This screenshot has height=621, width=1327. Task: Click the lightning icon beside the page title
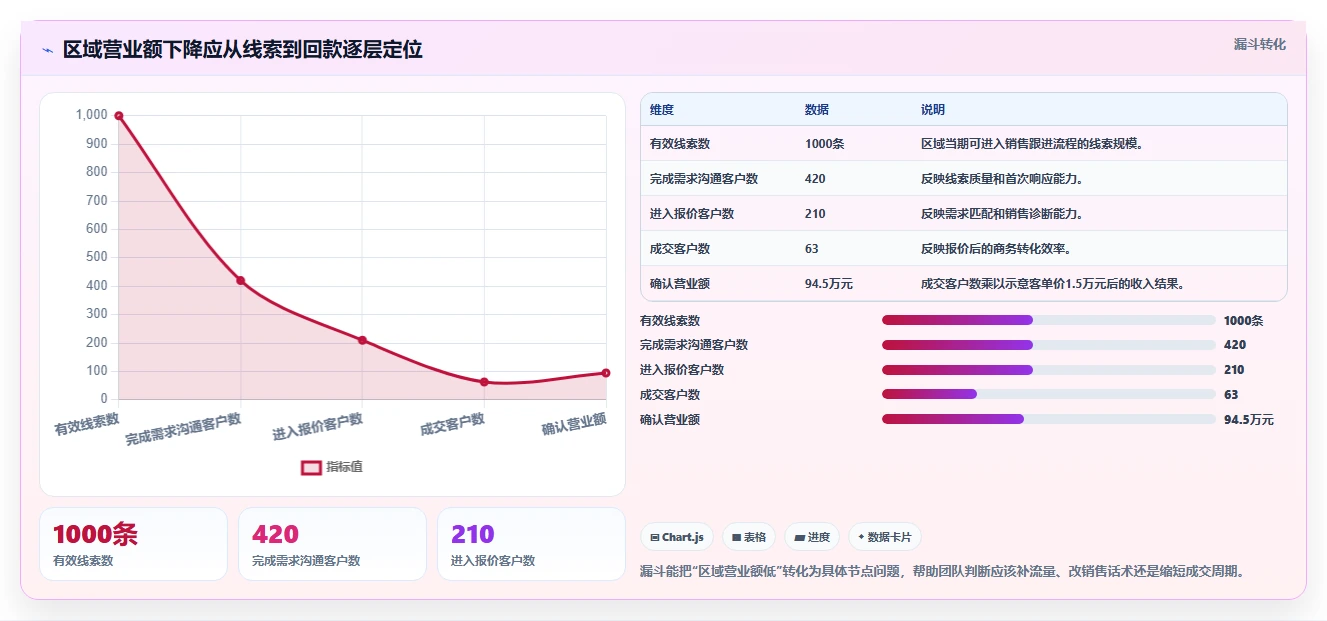[47, 50]
